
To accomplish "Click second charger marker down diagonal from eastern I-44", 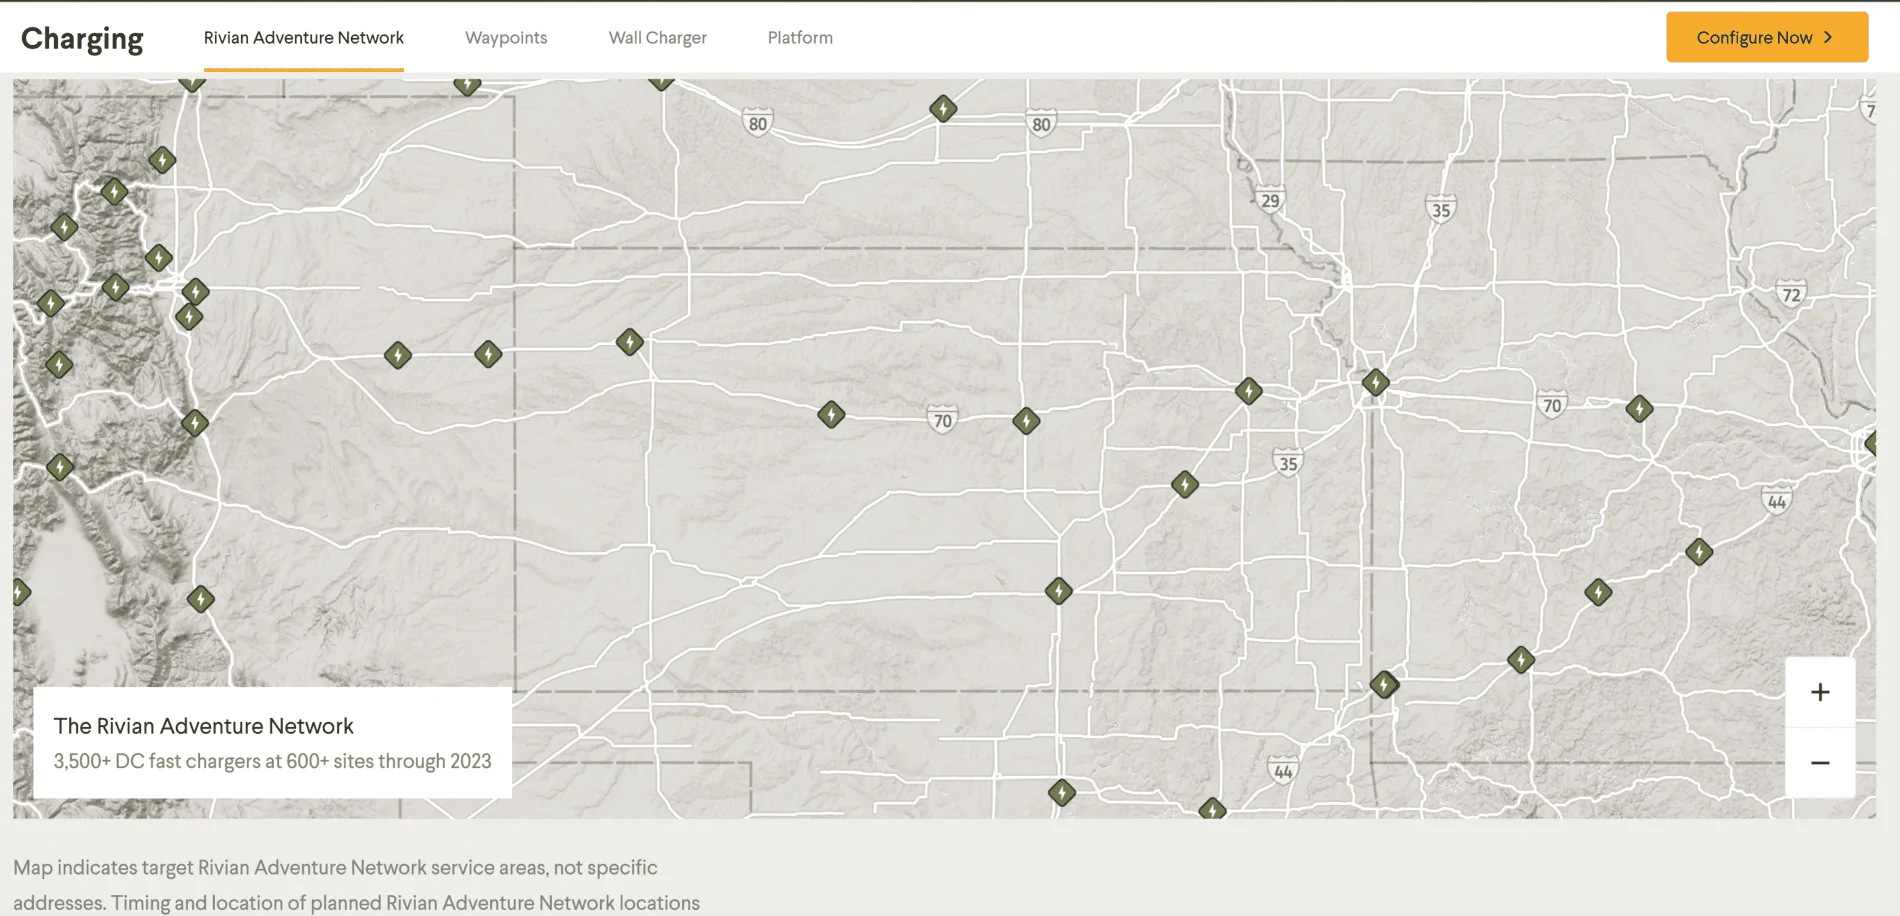I will pos(1598,592).
